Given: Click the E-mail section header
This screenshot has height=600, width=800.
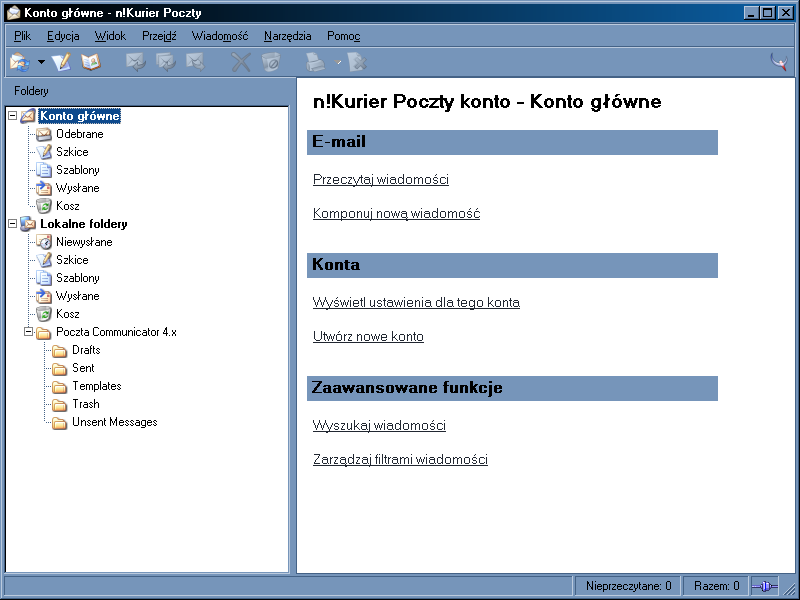Looking at the screenshot, I should click(512, 142).
